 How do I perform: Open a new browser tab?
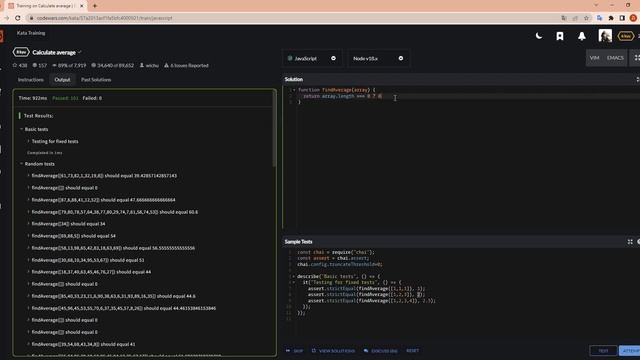95,6
